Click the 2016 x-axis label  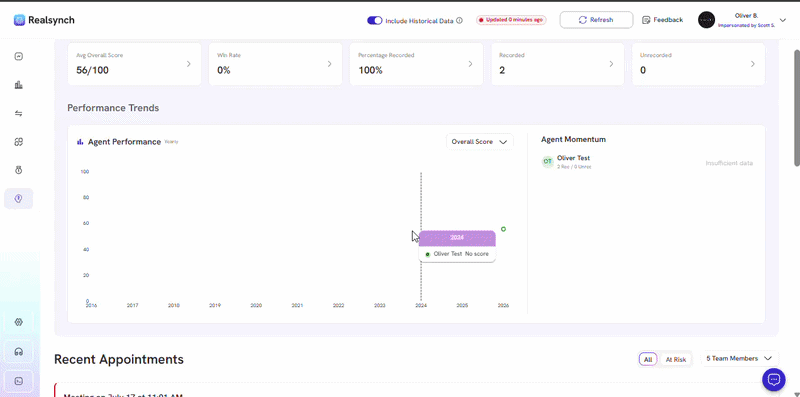[91, 306]
